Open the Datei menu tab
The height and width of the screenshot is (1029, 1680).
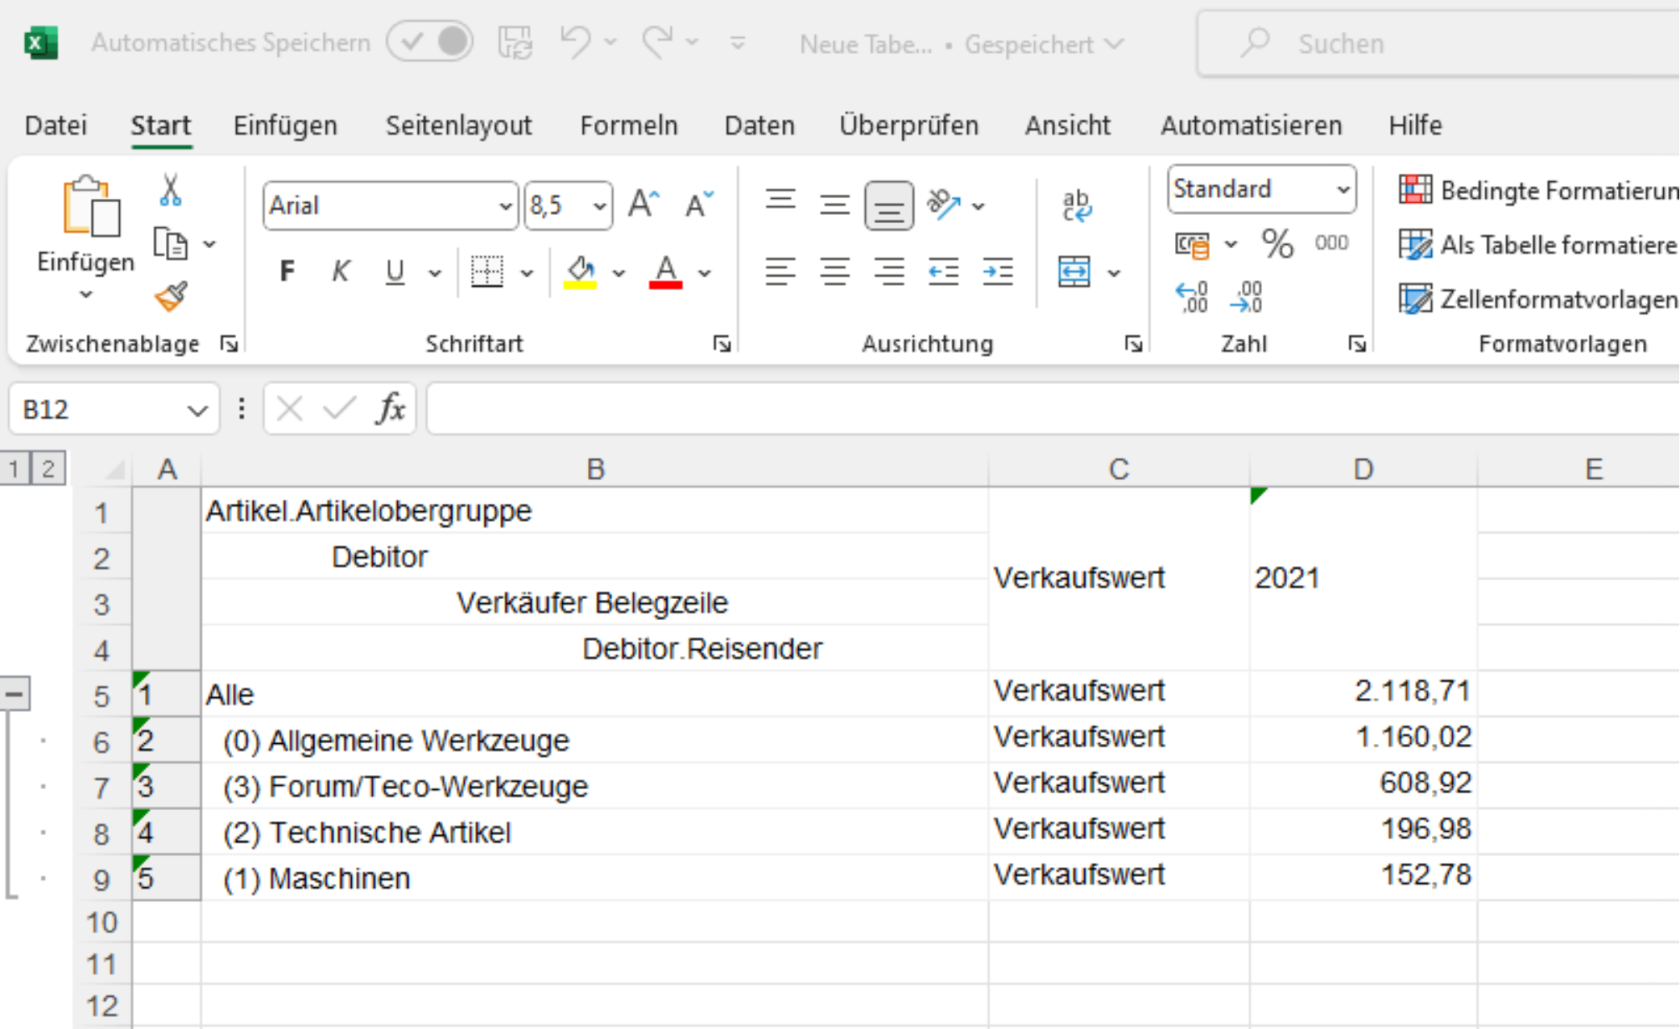point(56,126)
